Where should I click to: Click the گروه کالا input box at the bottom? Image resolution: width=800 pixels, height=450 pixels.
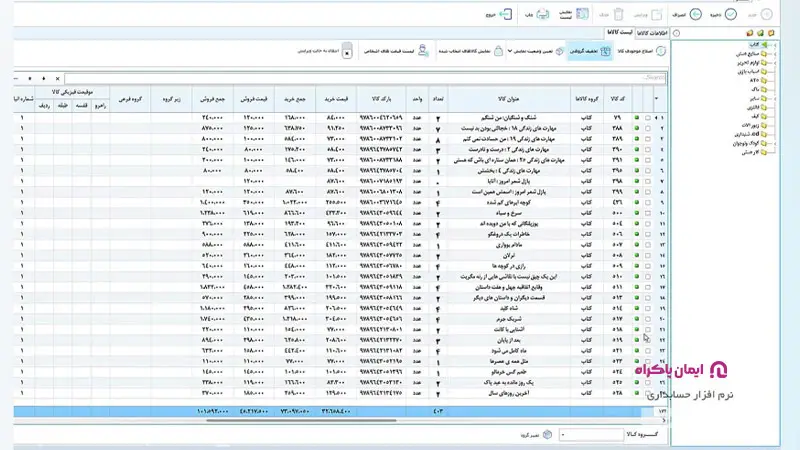pos(591,435)
